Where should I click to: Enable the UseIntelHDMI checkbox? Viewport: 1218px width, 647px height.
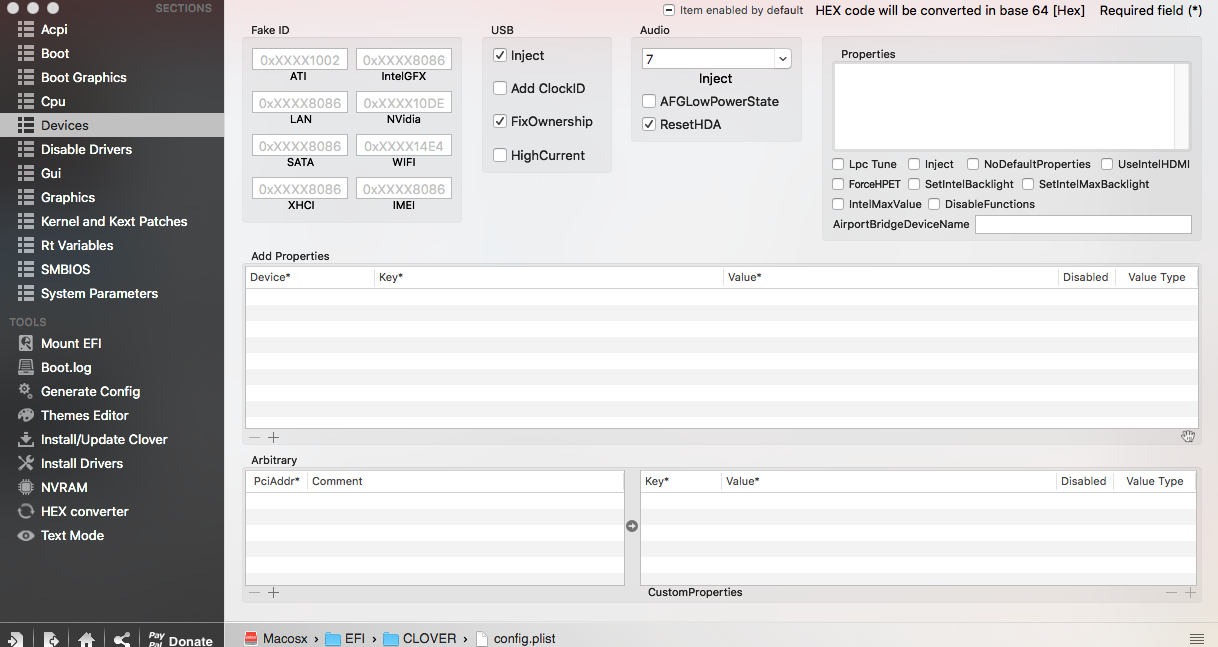[1107, 164]
